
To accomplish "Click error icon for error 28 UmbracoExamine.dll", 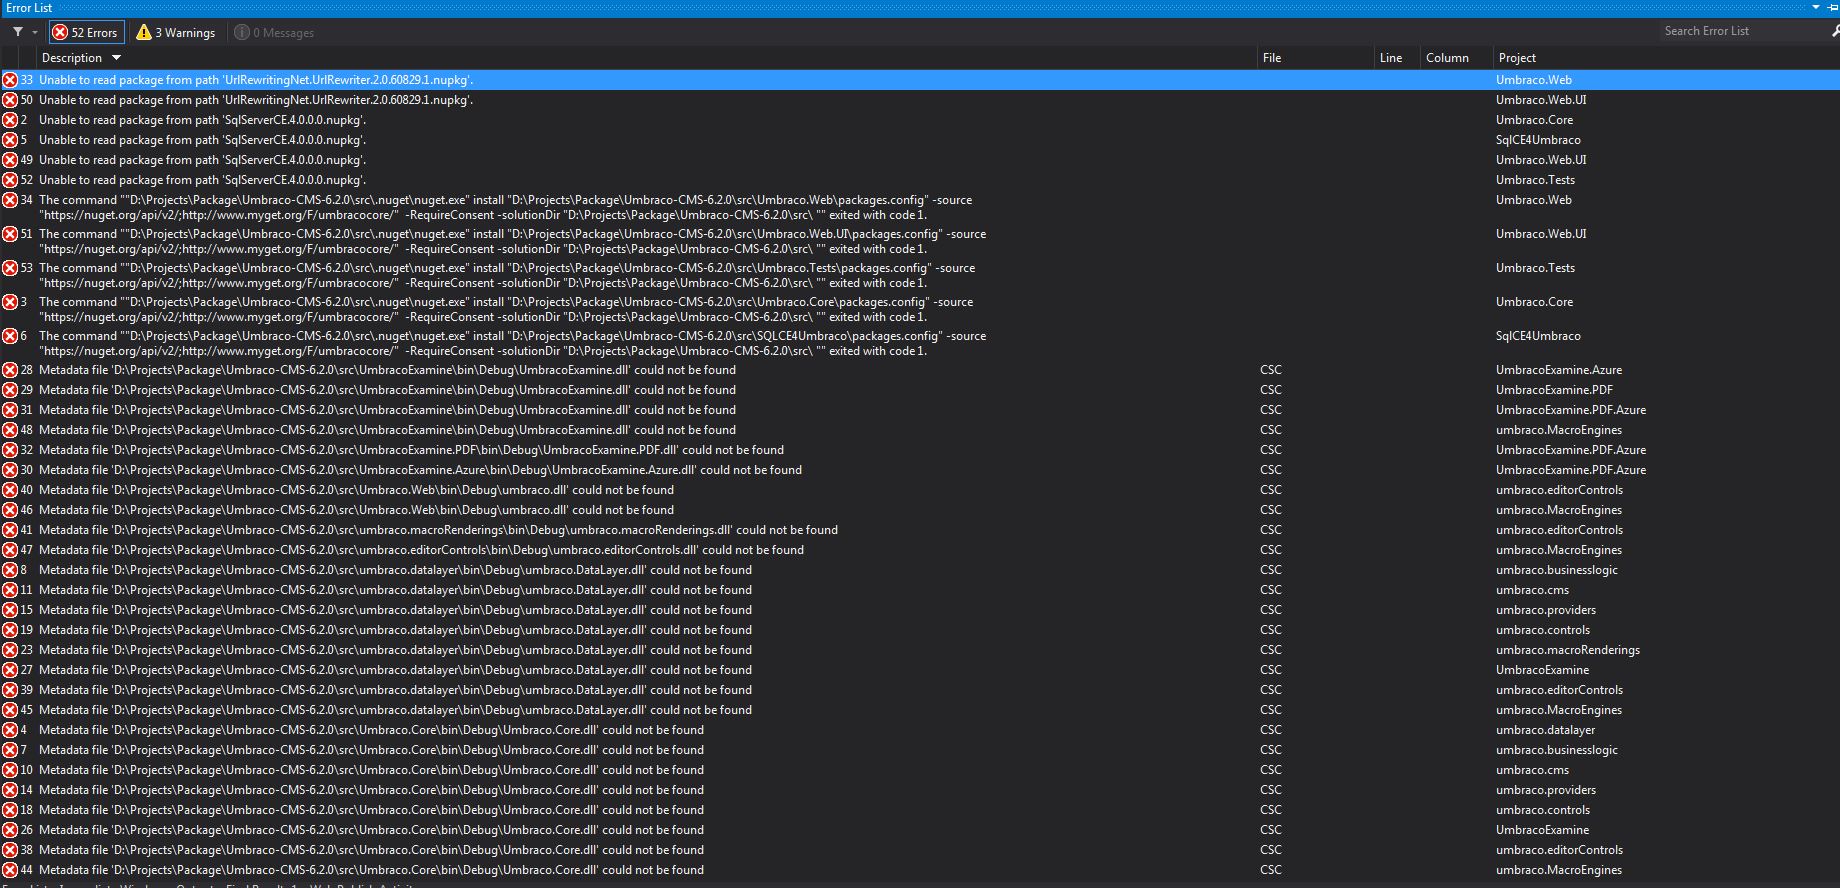I will point(10,370).
